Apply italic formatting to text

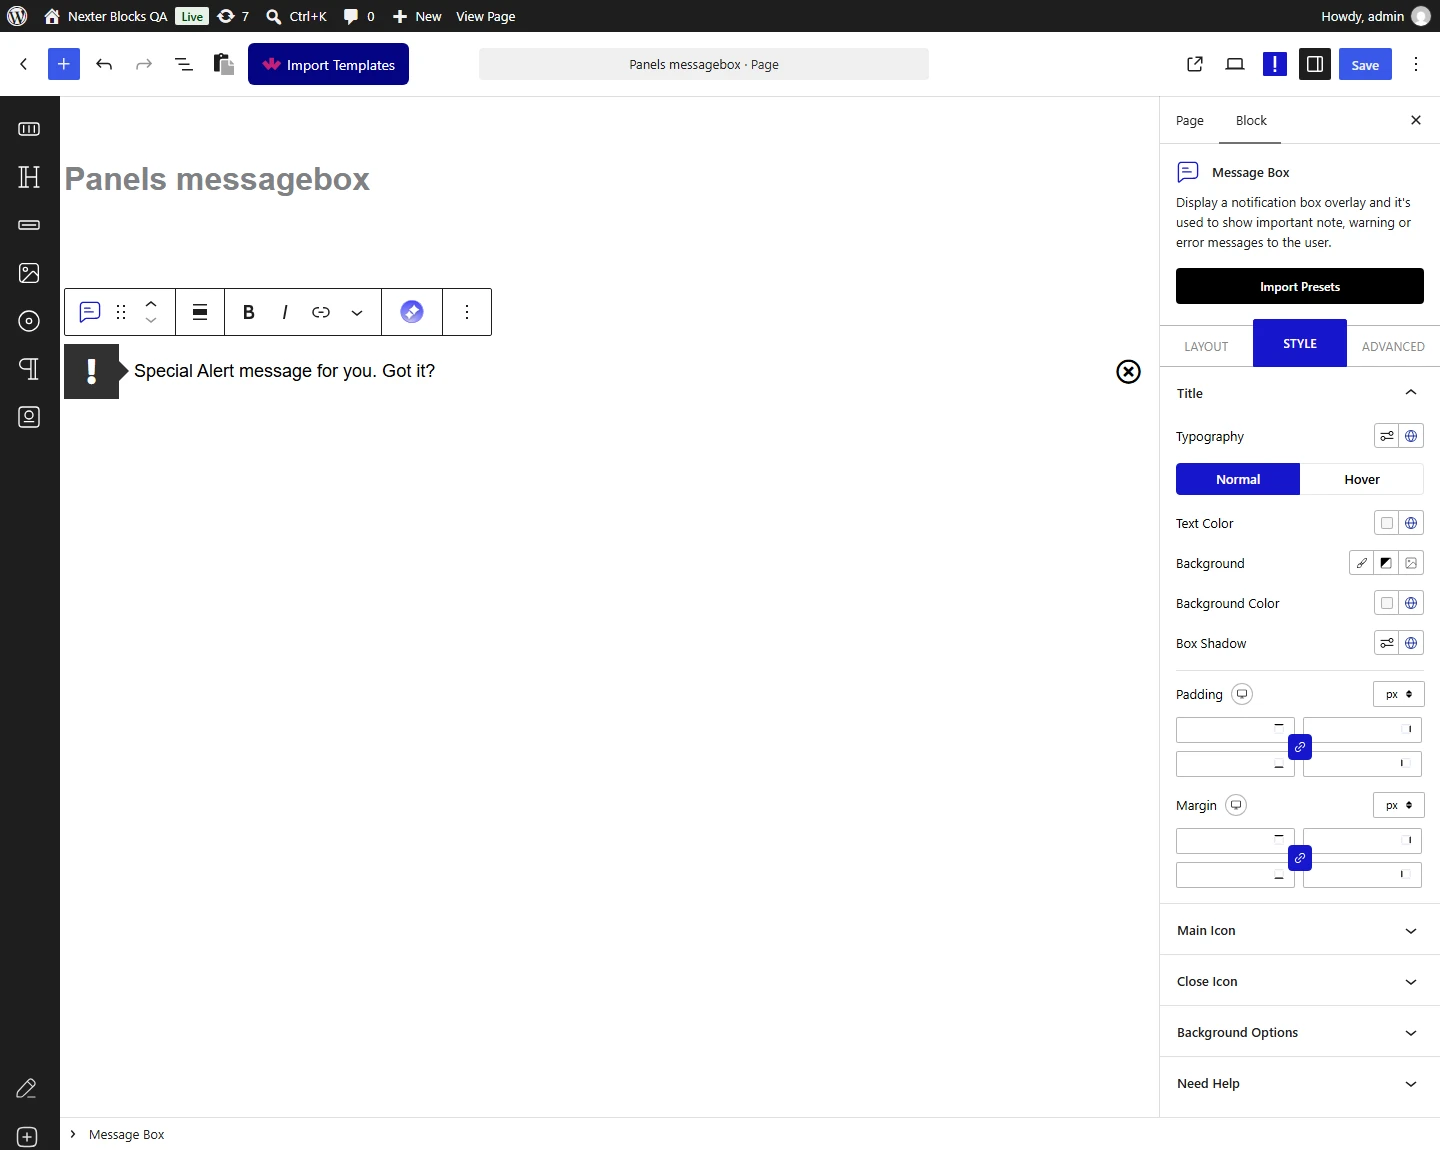285,312
